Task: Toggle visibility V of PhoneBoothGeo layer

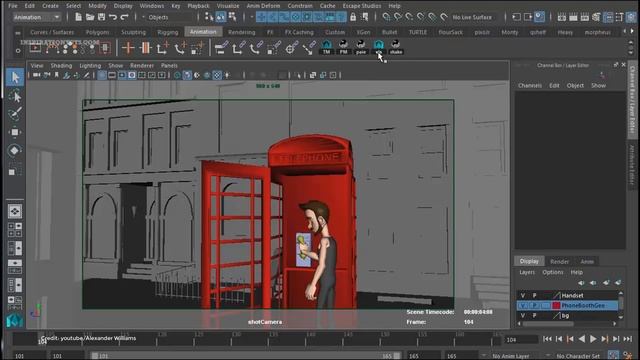Action: click(x=523, y=305)
